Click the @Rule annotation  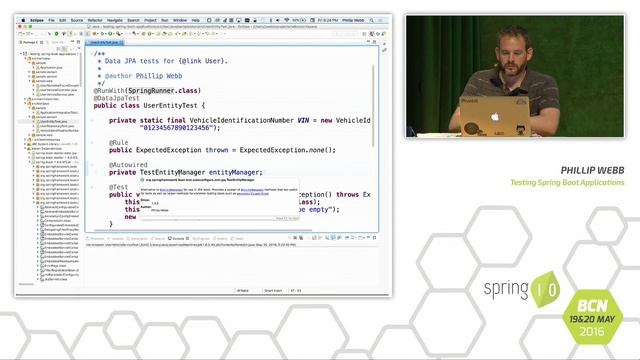[x=118, y=142]
